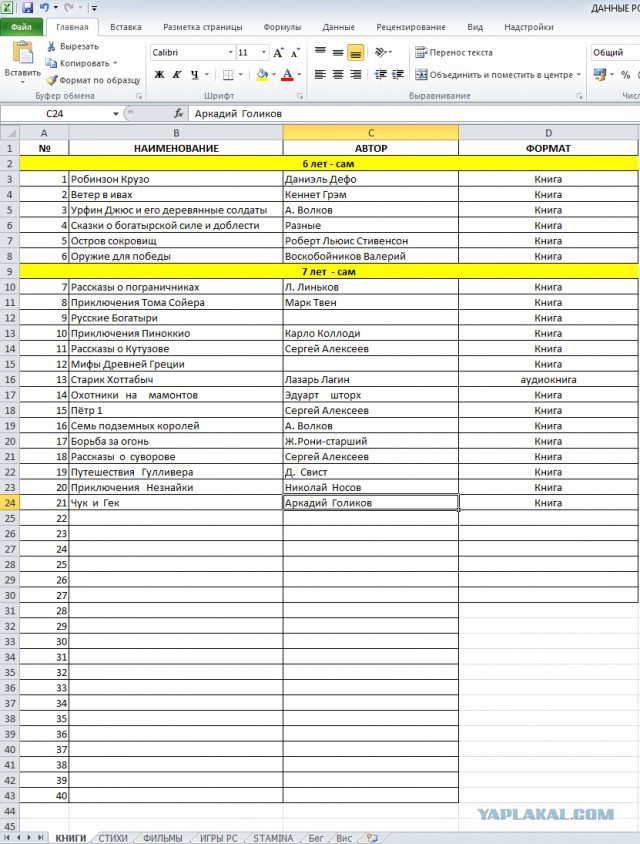Viewport: 640px width, 844px height.
Task: Decrease font size with the small A icon
Action: pos(295,53)
